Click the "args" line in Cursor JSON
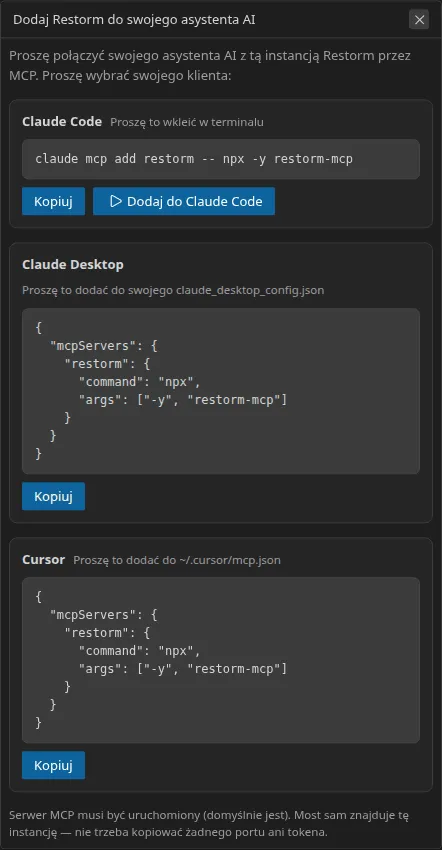This screenshot has width=442, height=850. pyautogui.click(x=183, y=669)
